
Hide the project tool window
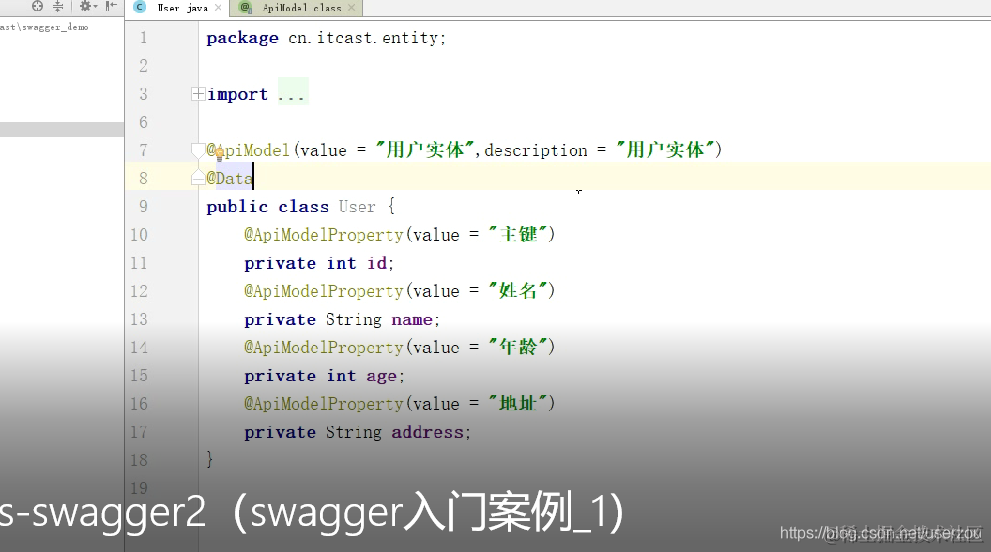pyautogui.click(x=111, y=6)
